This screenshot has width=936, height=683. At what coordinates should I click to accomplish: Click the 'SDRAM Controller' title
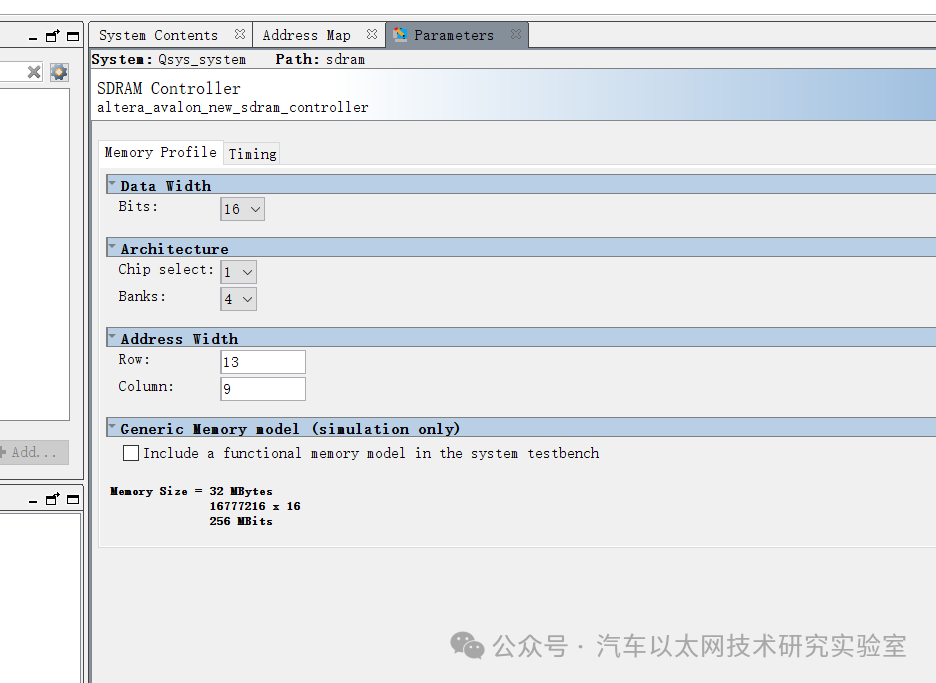(169, 88)
